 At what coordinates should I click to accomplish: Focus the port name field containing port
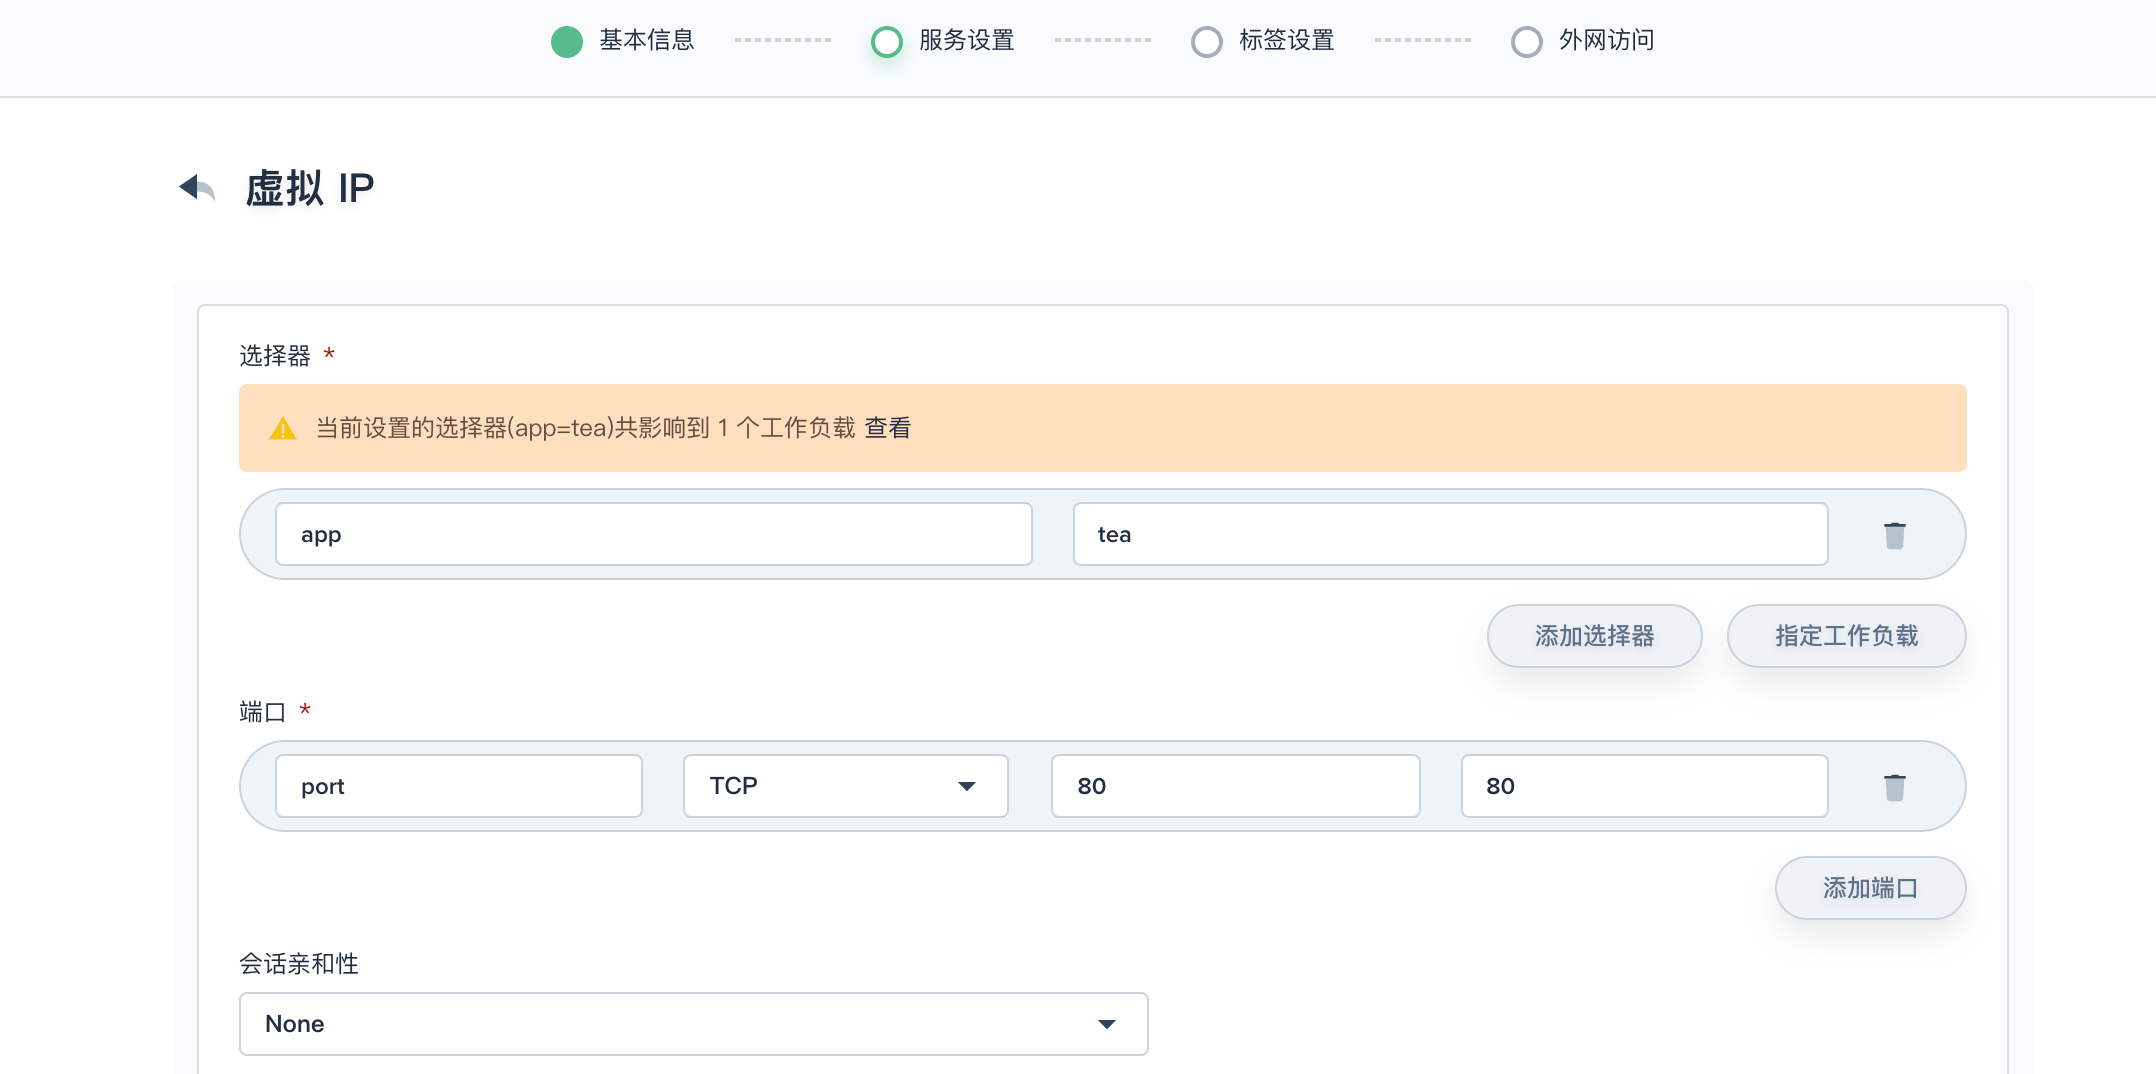(x=459, y=786)
